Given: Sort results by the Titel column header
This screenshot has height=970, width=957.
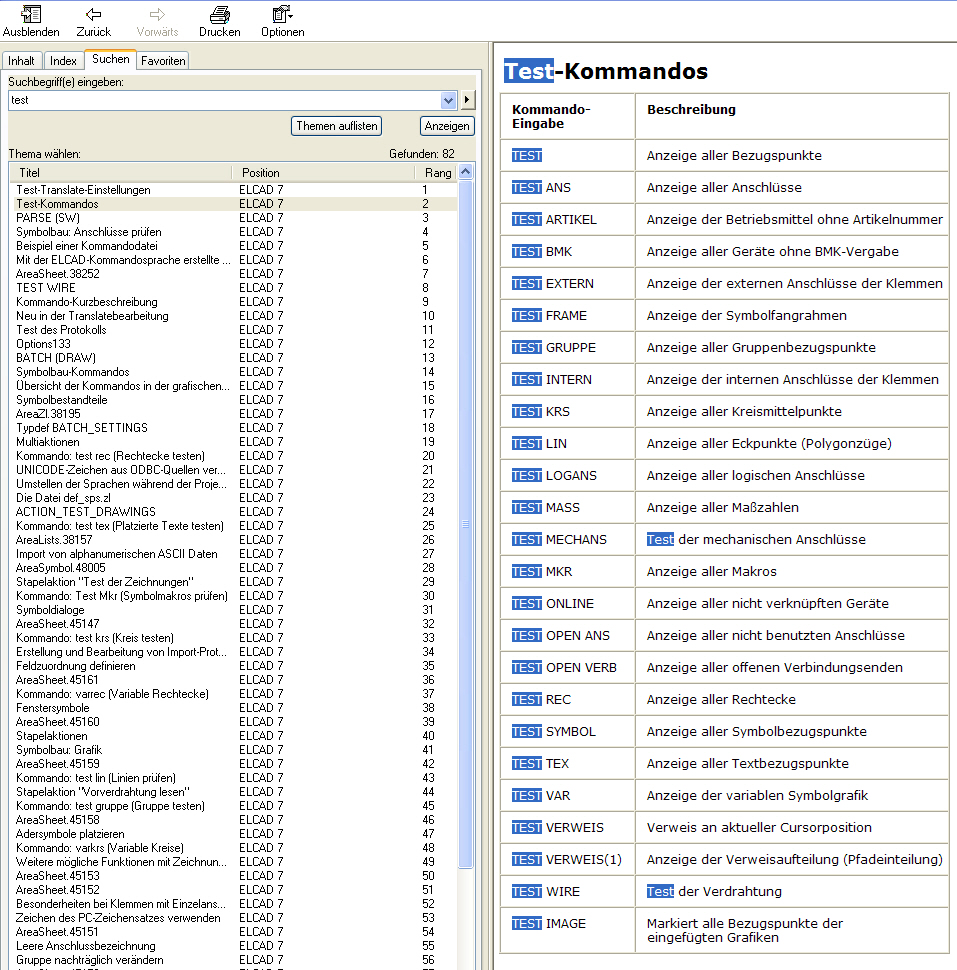Looking at the screenshot, I should [121, 173].
